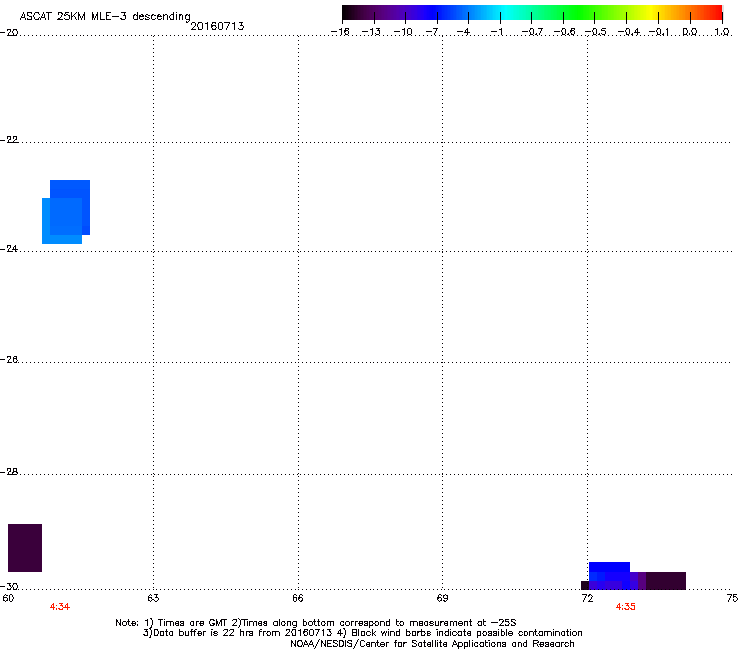Click the -22 latitude axis label
Image resolution: width=740 pixels, height=650 pixels.
point(9,140)
